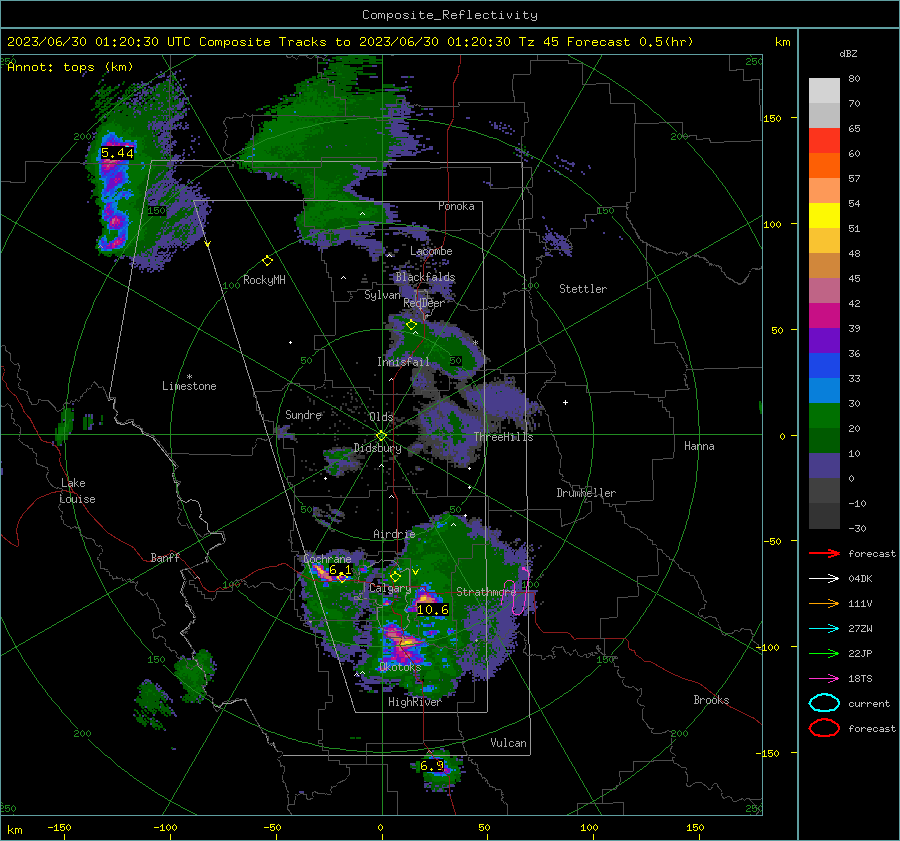Select the light gray 70-80 dBZ swatch

click(x=824, y=91)
